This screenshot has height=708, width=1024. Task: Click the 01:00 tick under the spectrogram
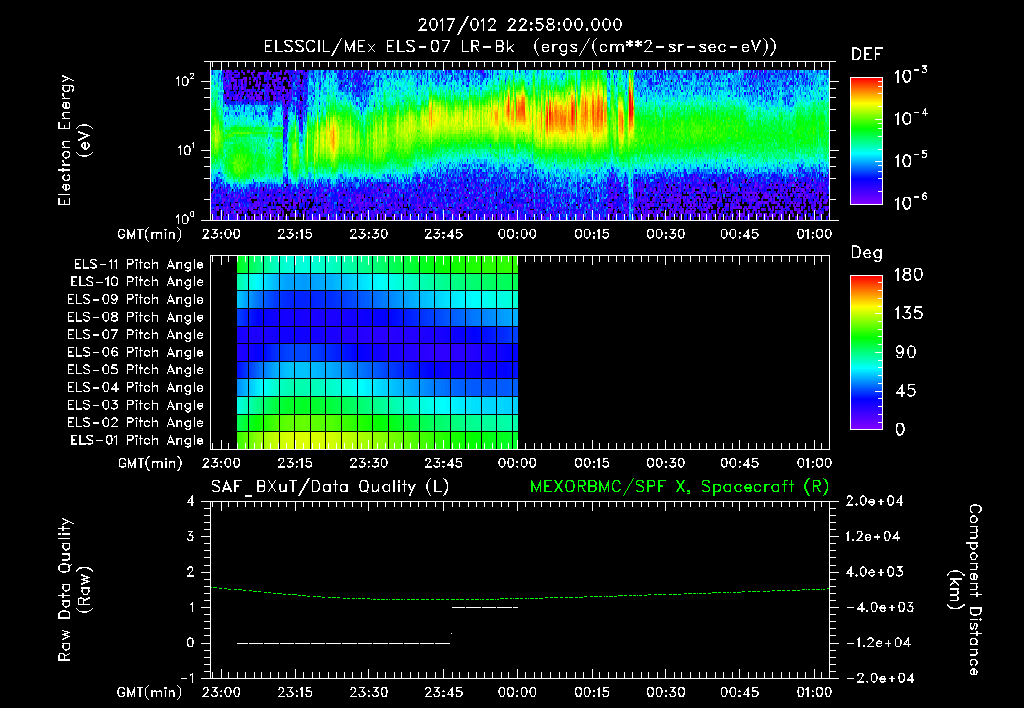814,234
